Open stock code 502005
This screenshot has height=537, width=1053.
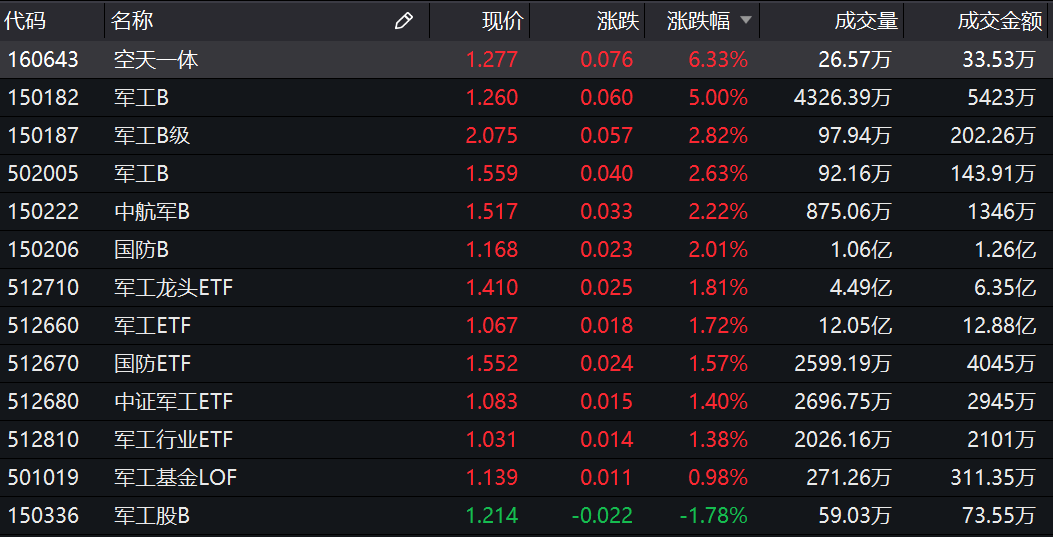point(43,174)
